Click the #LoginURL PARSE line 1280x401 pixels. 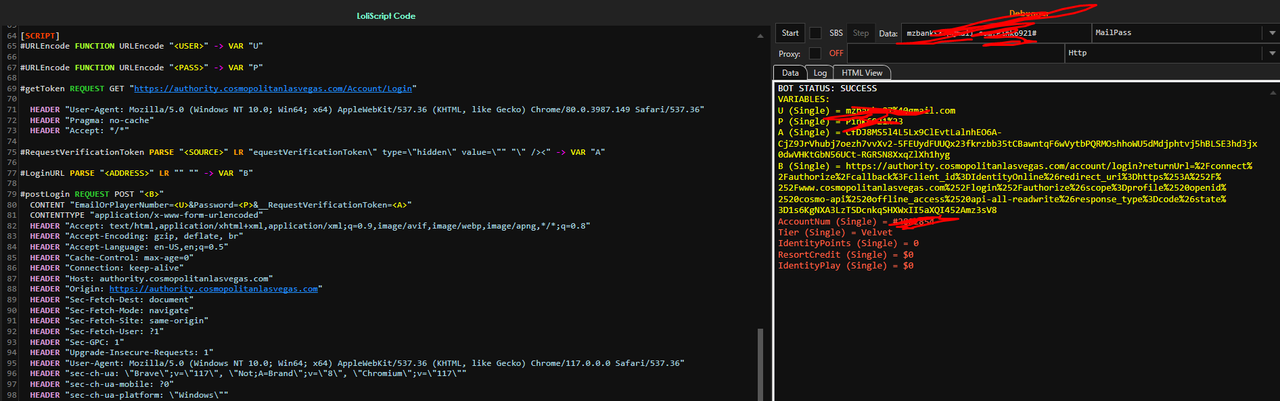(x=134, y=172)
